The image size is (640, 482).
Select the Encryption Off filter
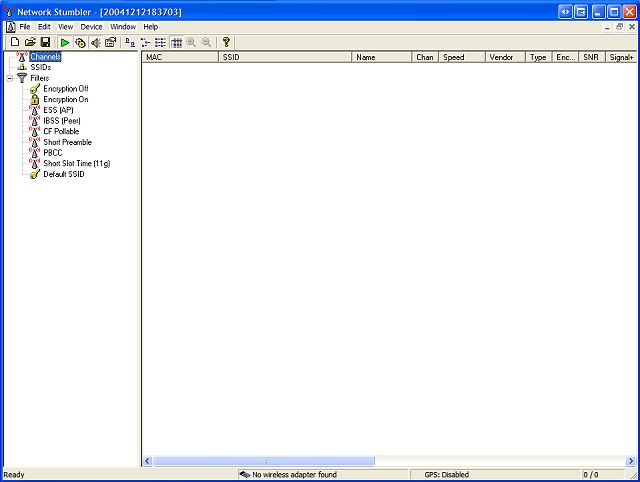(66, 89)
